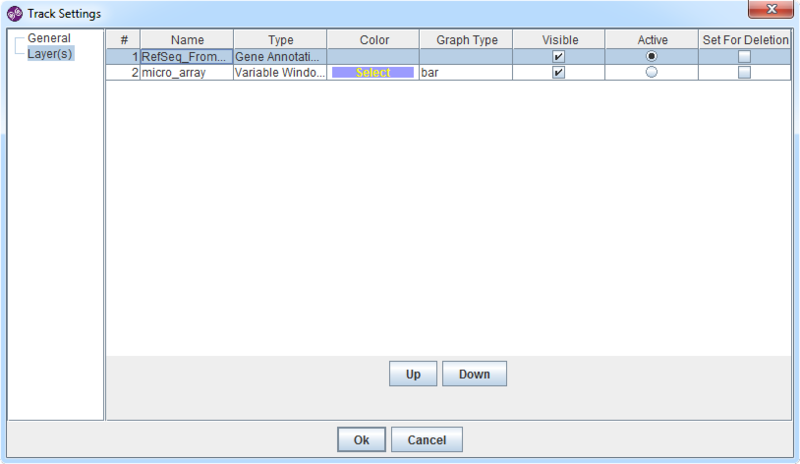Screen dimensions: 800x464
Task: Click the Variable Windo... type cell
Action: (280, 72)
